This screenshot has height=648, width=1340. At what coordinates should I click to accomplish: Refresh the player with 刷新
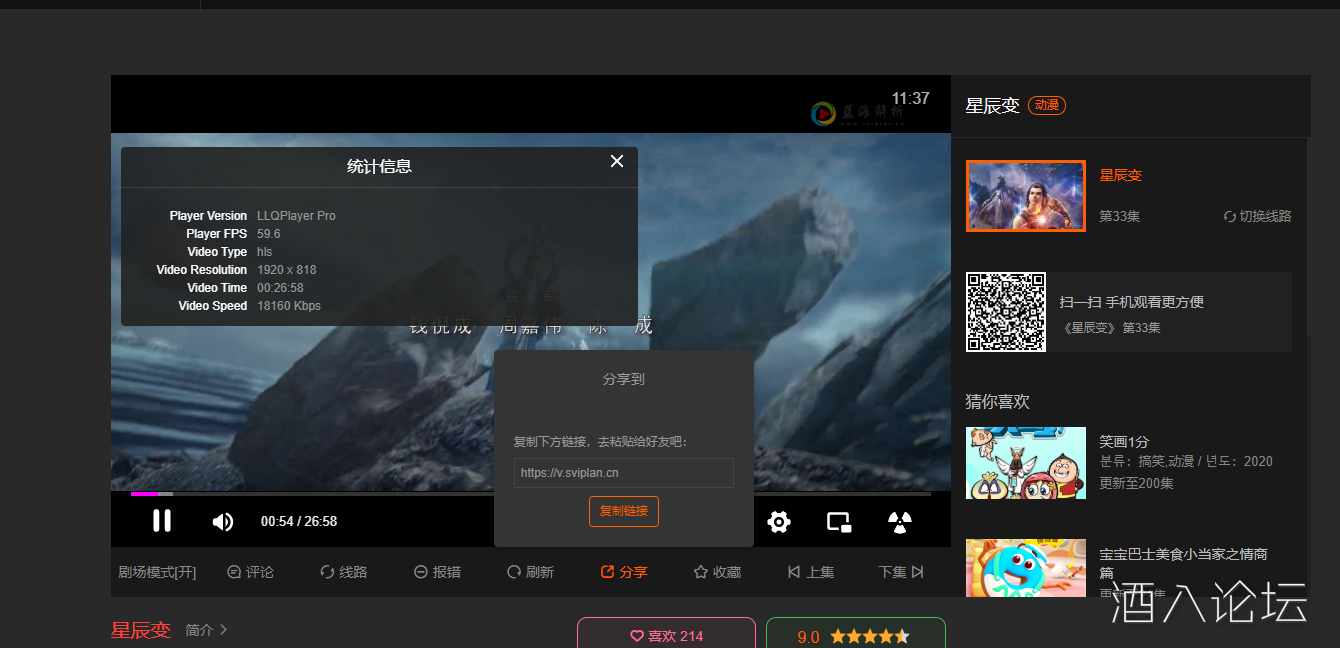530,572
